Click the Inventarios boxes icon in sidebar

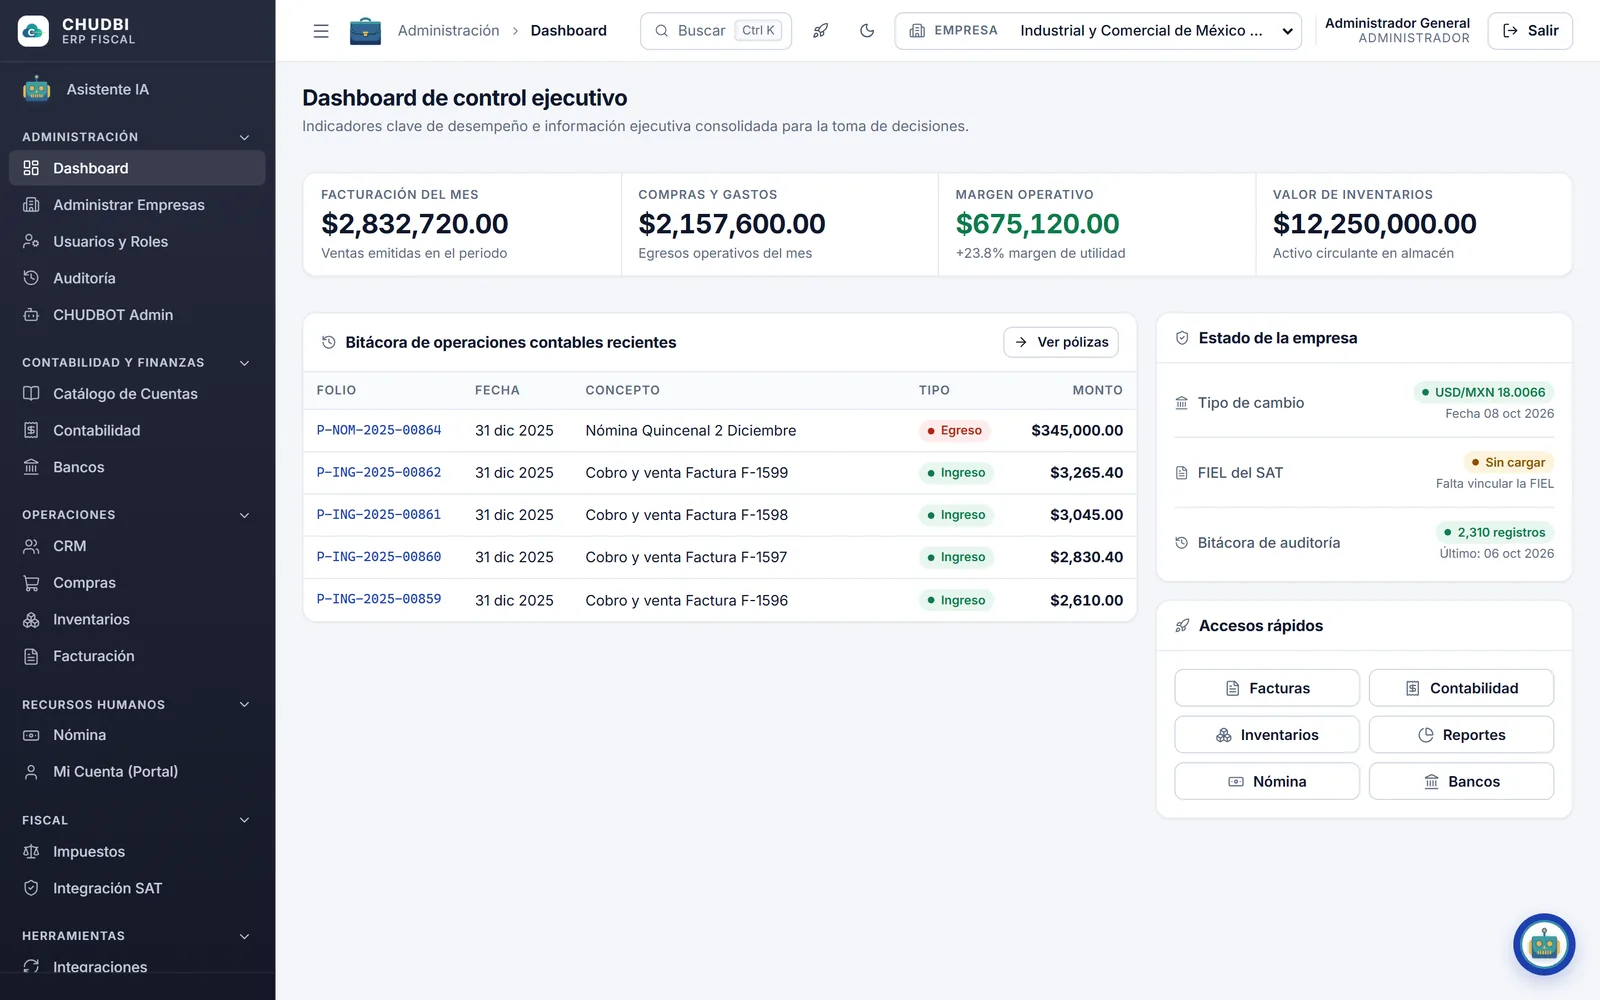point(31,619)
